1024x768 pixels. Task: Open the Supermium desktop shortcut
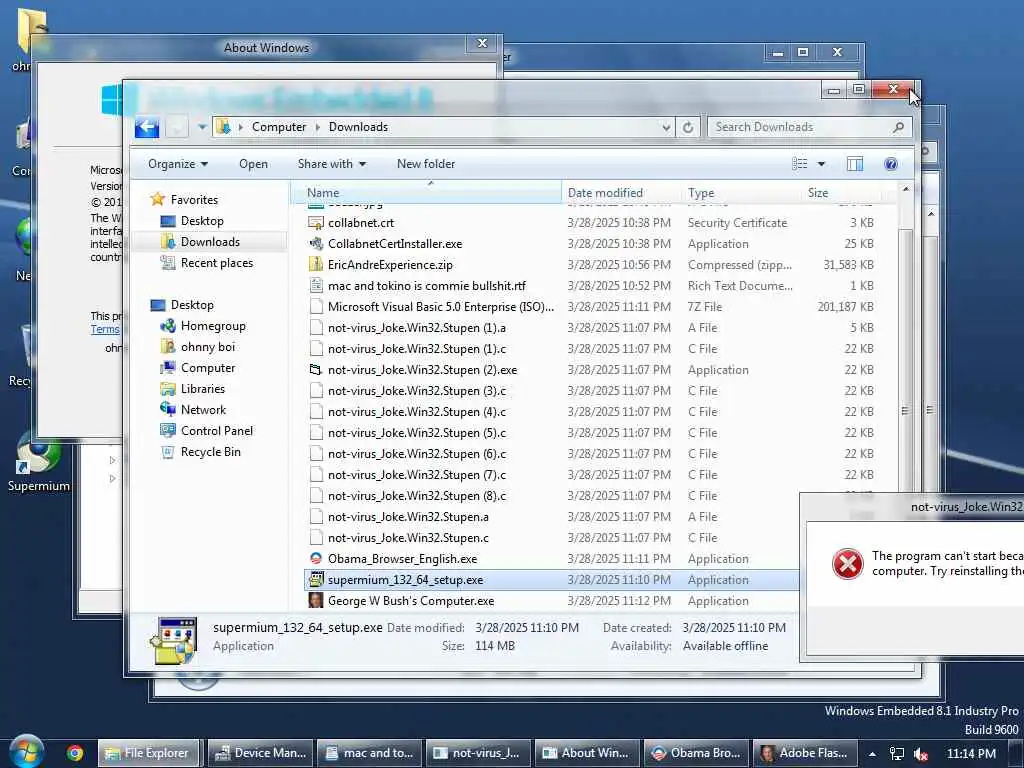tap(39, 461)
